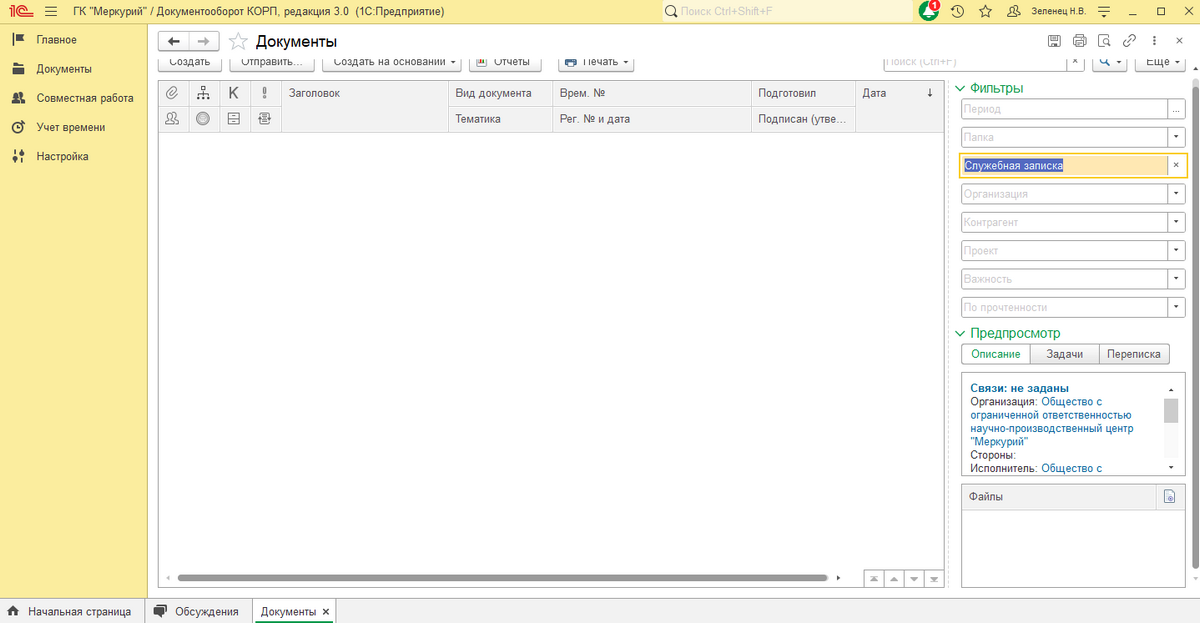Click the hierarchy structure column icon
1200x623 pixels.
[x=203, y=93]
